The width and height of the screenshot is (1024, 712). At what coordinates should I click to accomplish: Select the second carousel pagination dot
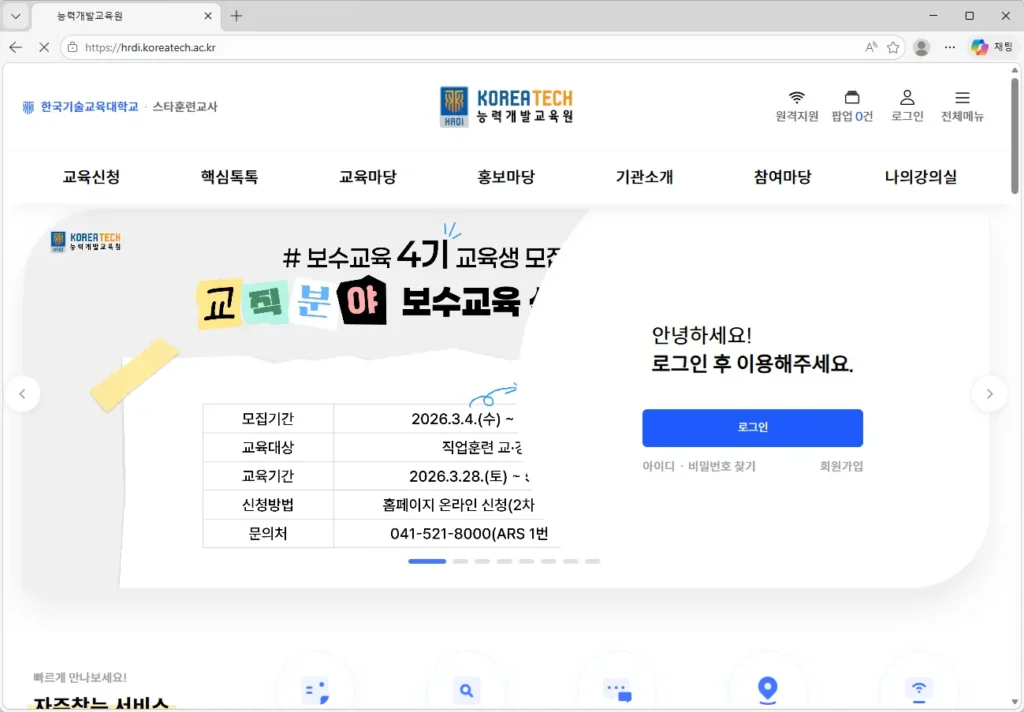click(x=461, y=561)
